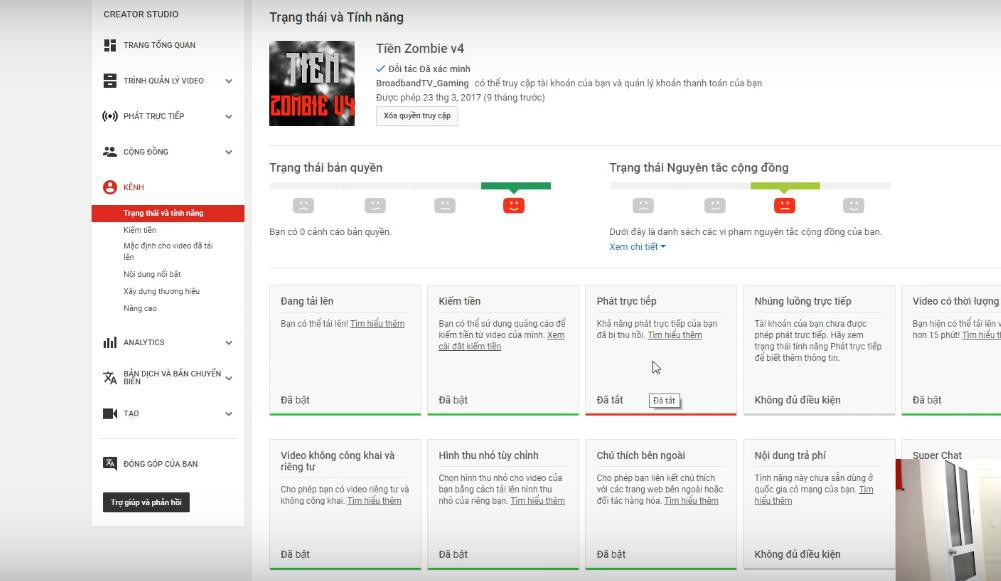Click the Cộng Đồng people icon

[x=110, y=151]
